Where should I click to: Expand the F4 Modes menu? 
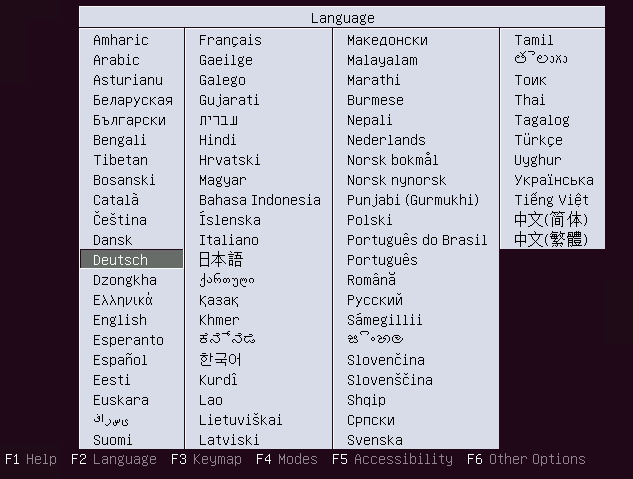click(286, 460)
